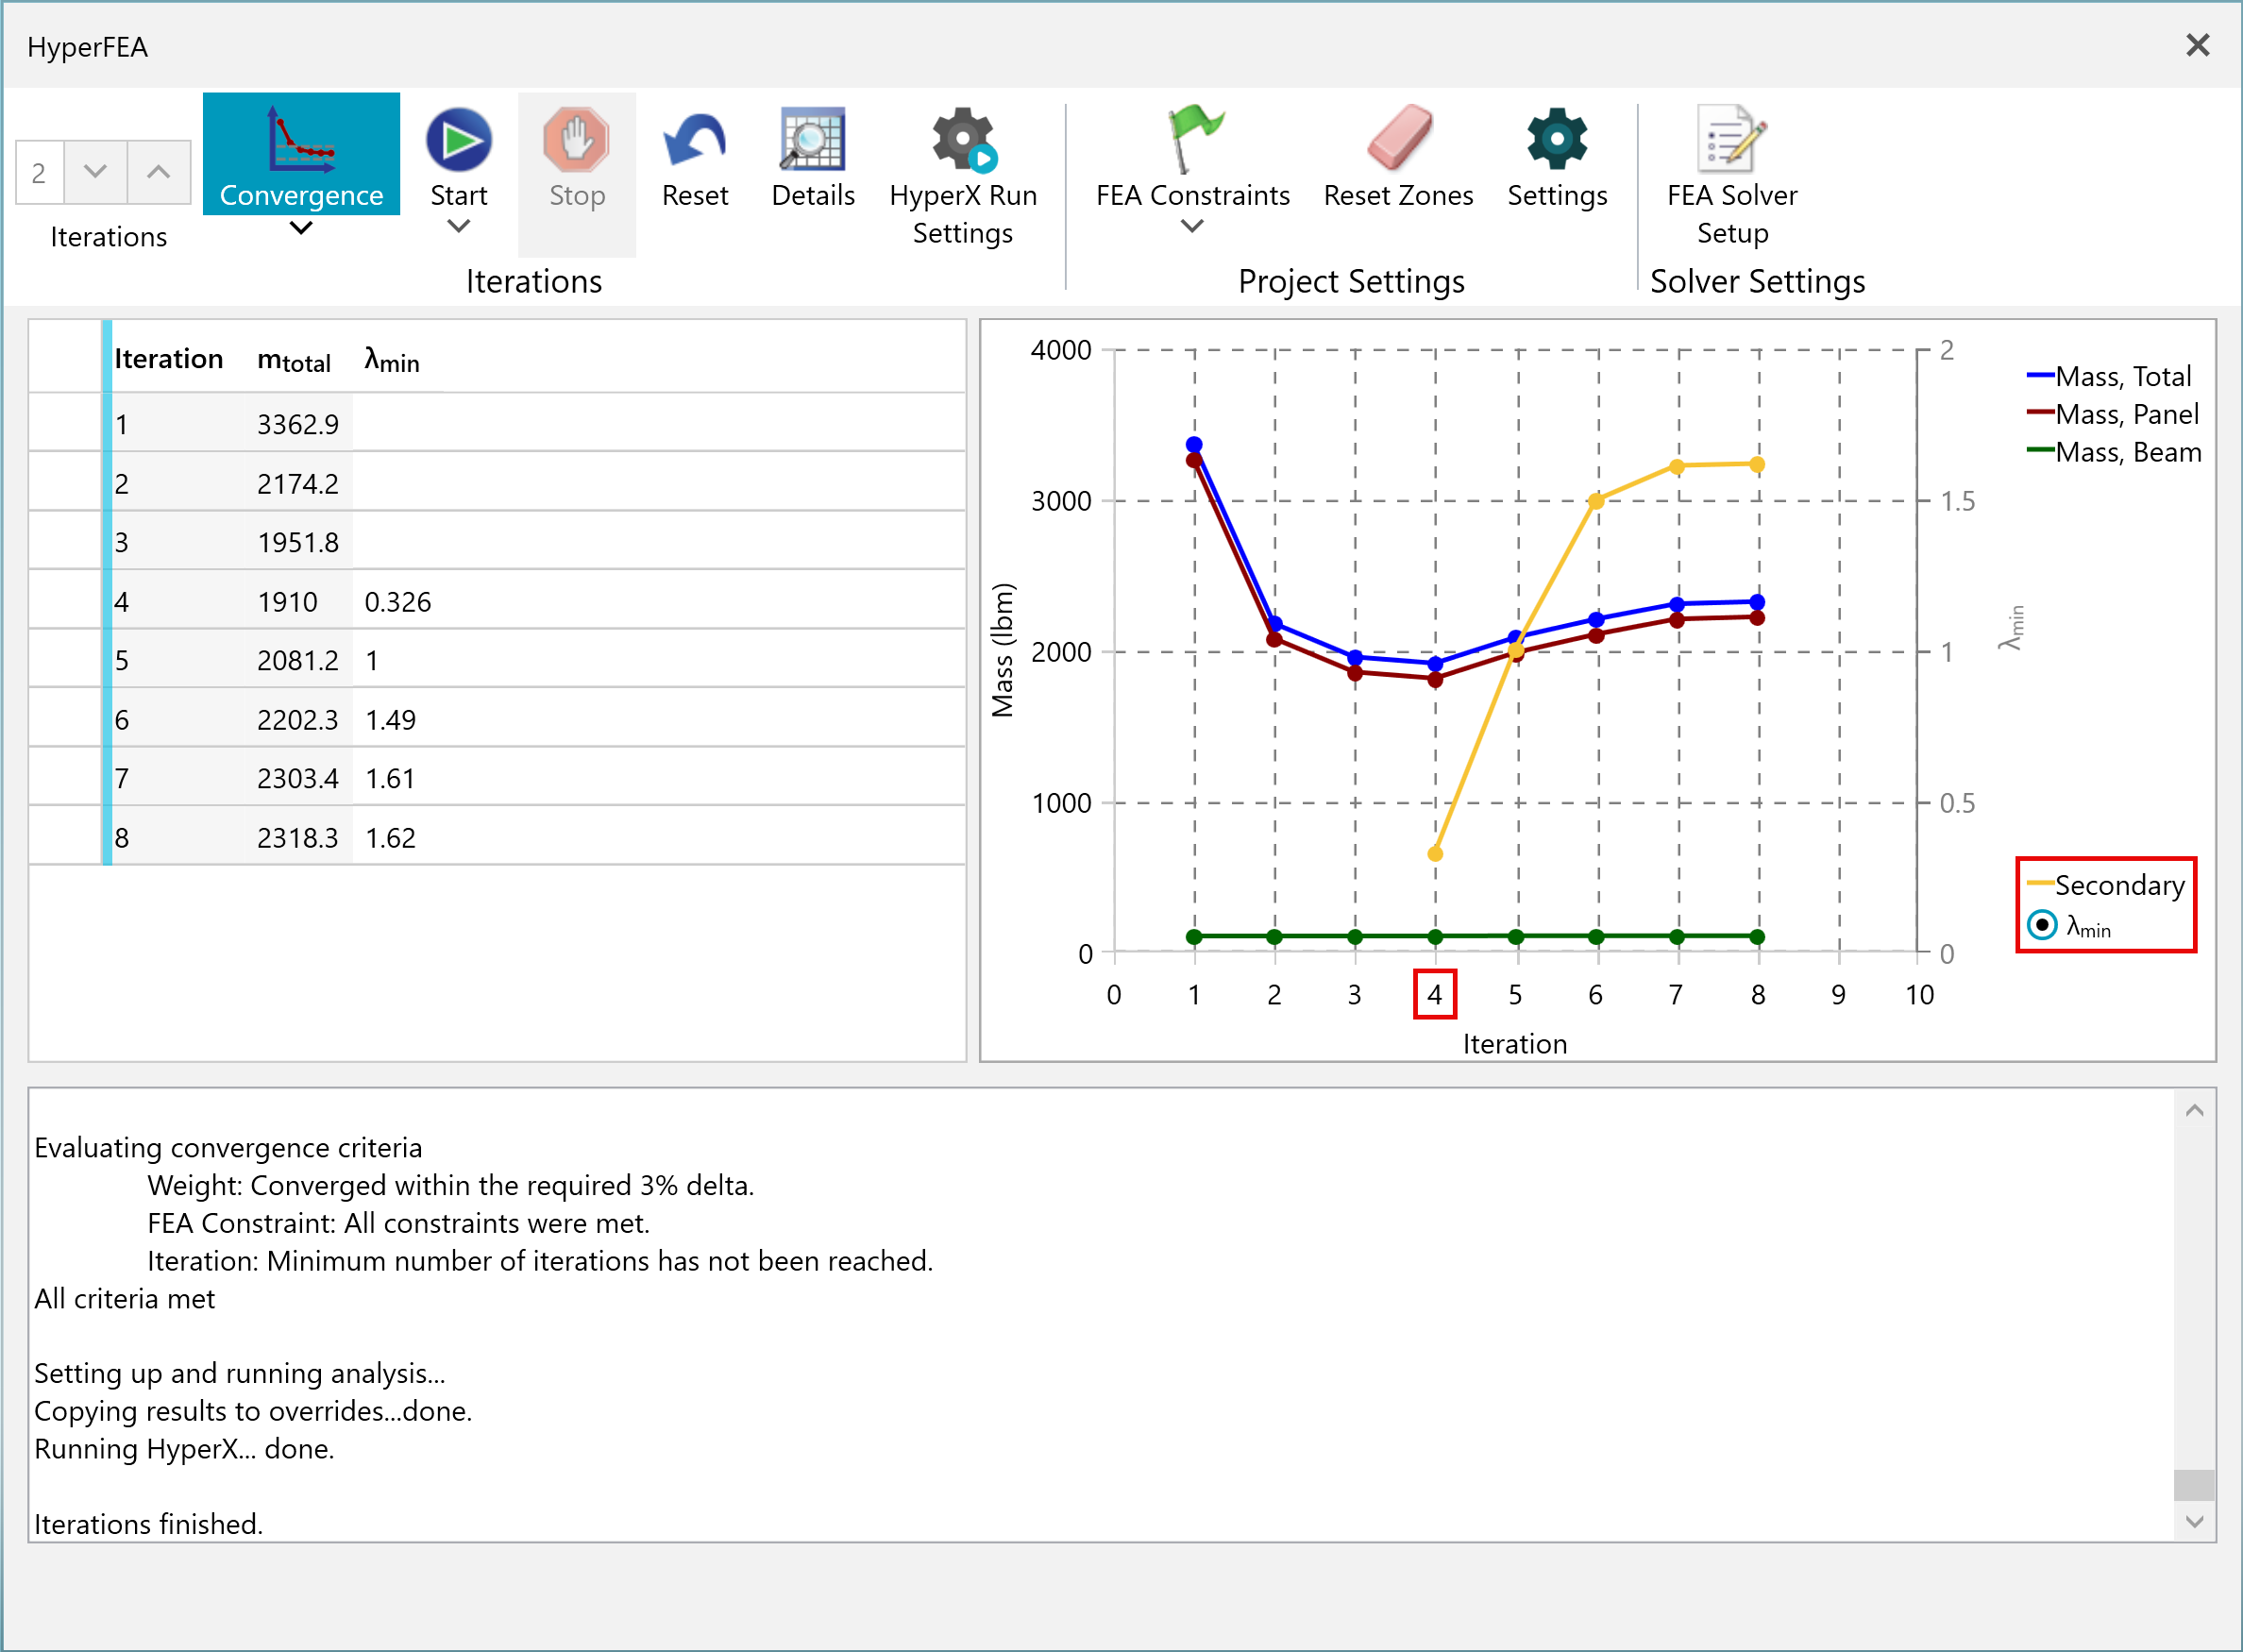
Task: Increase the iterations count
Action: [x=158, y=172]
